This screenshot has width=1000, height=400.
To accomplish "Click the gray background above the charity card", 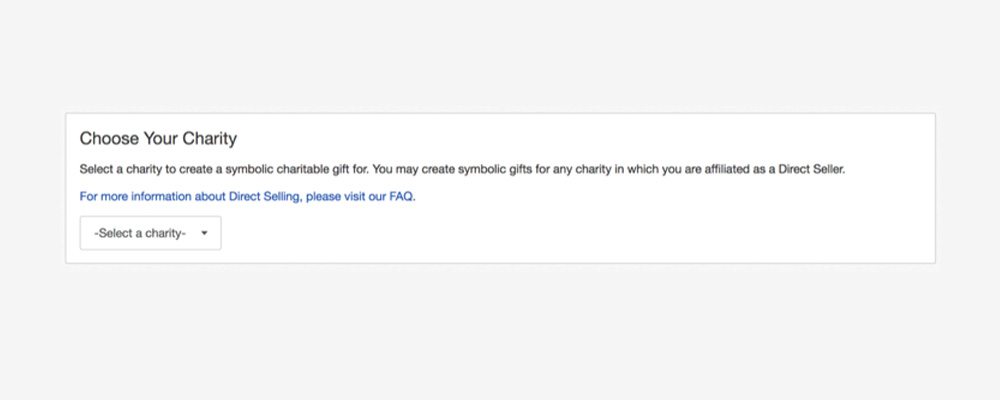I will (x=500, y=56).
